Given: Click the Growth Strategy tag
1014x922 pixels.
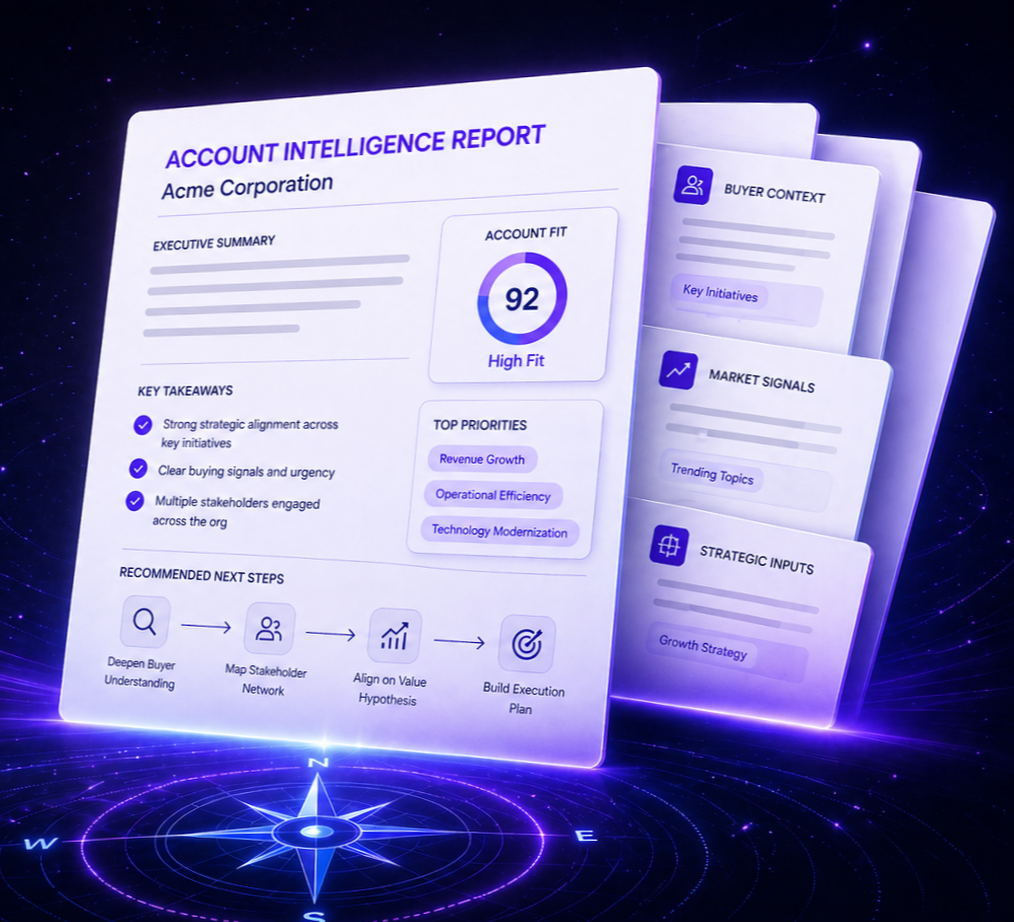Looking at the screenshot, I should (703, 648).
